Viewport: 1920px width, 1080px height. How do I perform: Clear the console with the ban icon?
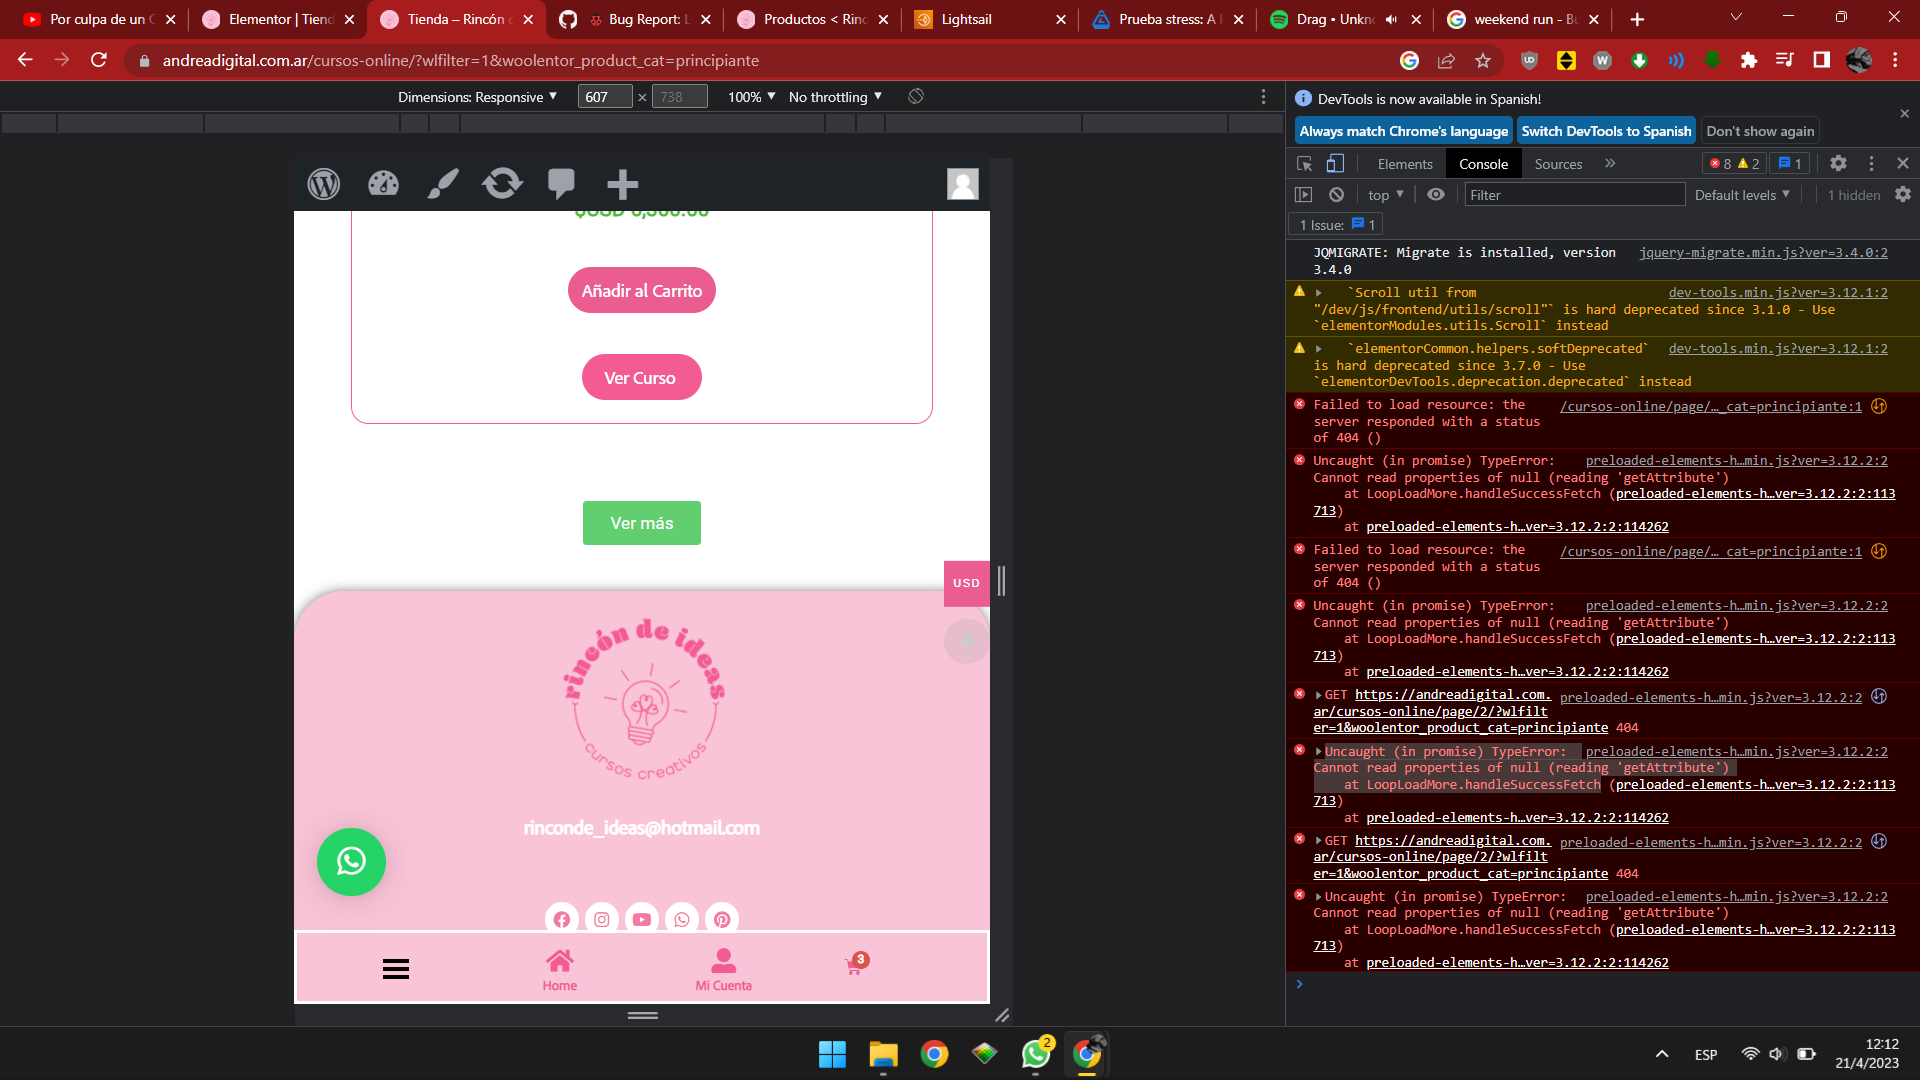click(x=1336, y=195)
